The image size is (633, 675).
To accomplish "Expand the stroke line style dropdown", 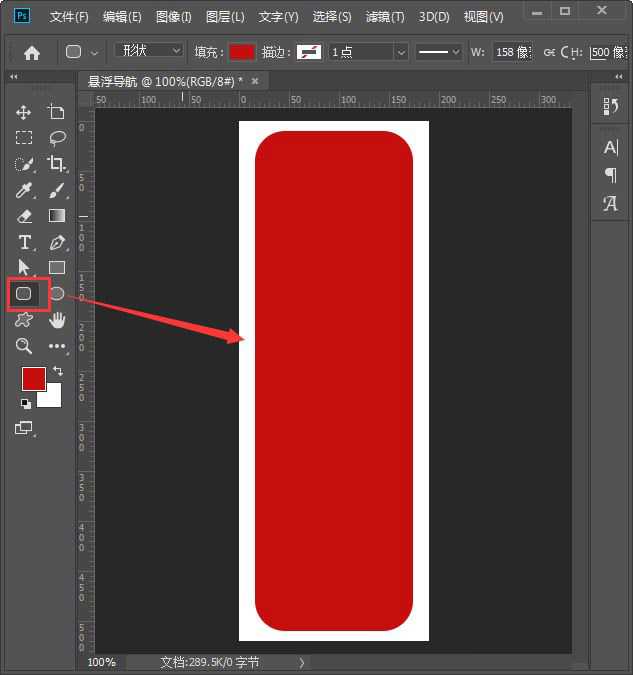I will coord(438,52).
